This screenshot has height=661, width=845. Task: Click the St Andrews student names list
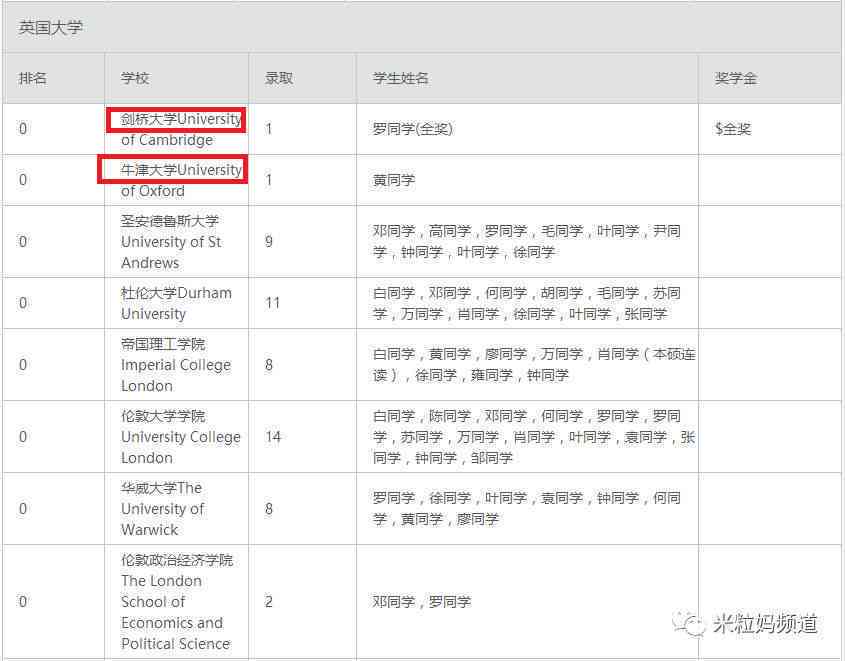[x=527, y=241]
